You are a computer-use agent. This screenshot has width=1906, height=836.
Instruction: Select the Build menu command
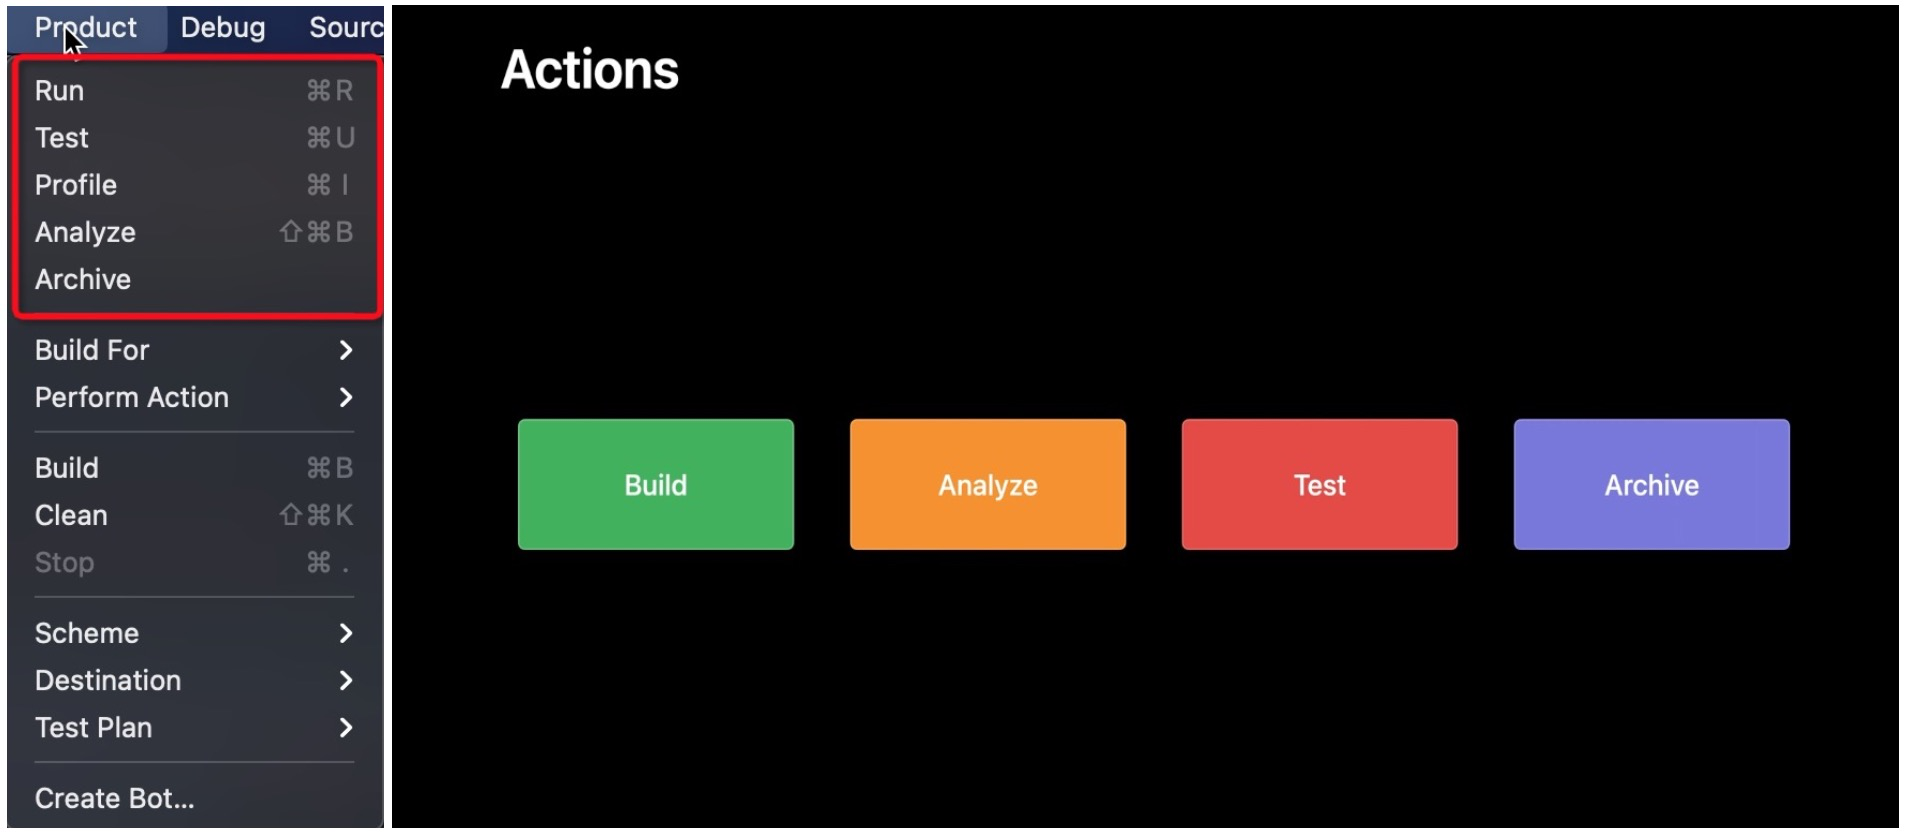[x=195, y=468]
